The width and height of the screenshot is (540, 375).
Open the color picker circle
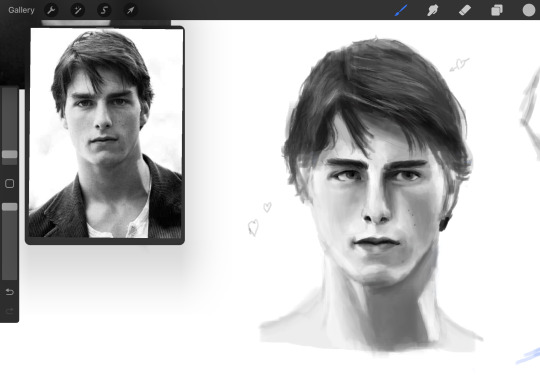click(529, 10)
